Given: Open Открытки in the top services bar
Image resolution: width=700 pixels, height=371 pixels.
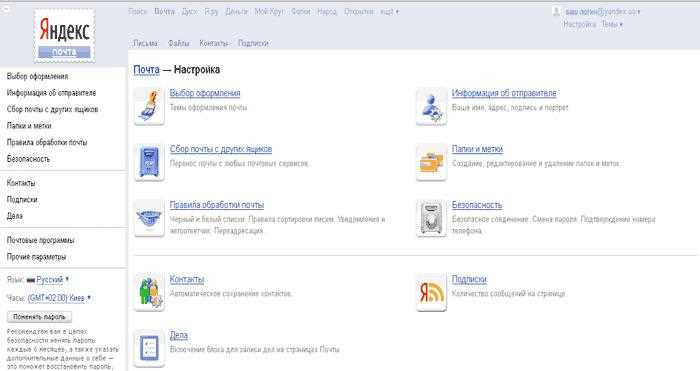Looking at the screenshot, I should (x=358, y=12).
